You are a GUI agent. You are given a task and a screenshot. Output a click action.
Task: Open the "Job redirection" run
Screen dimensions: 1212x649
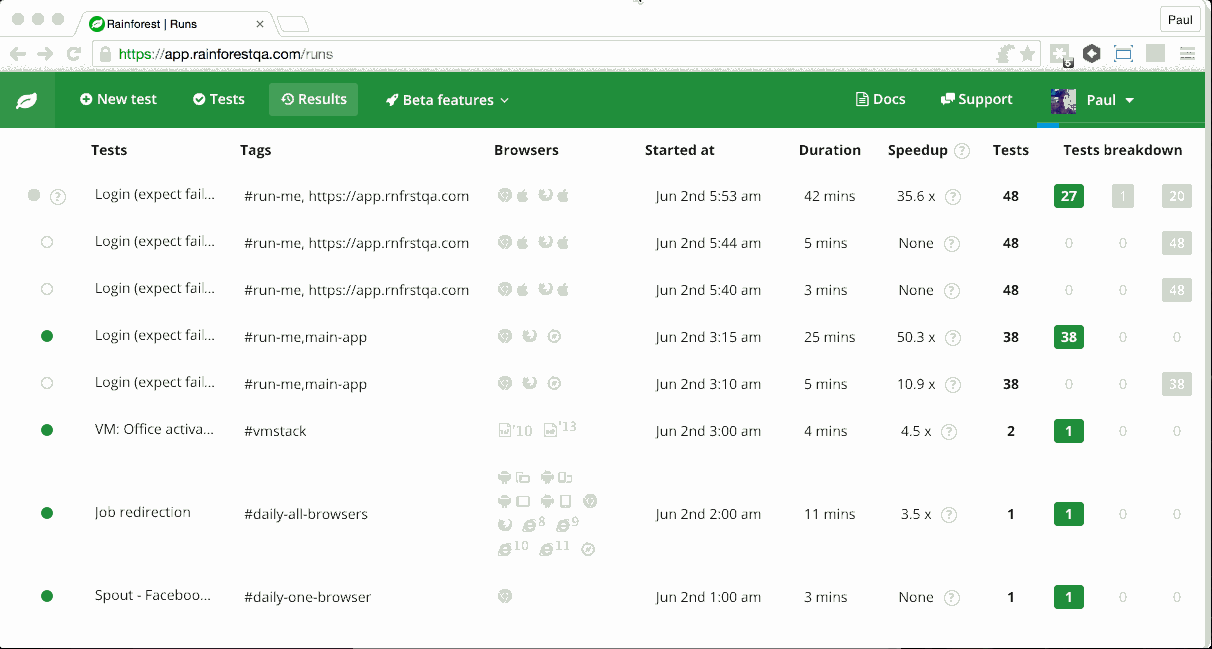[x=143, y=513]
